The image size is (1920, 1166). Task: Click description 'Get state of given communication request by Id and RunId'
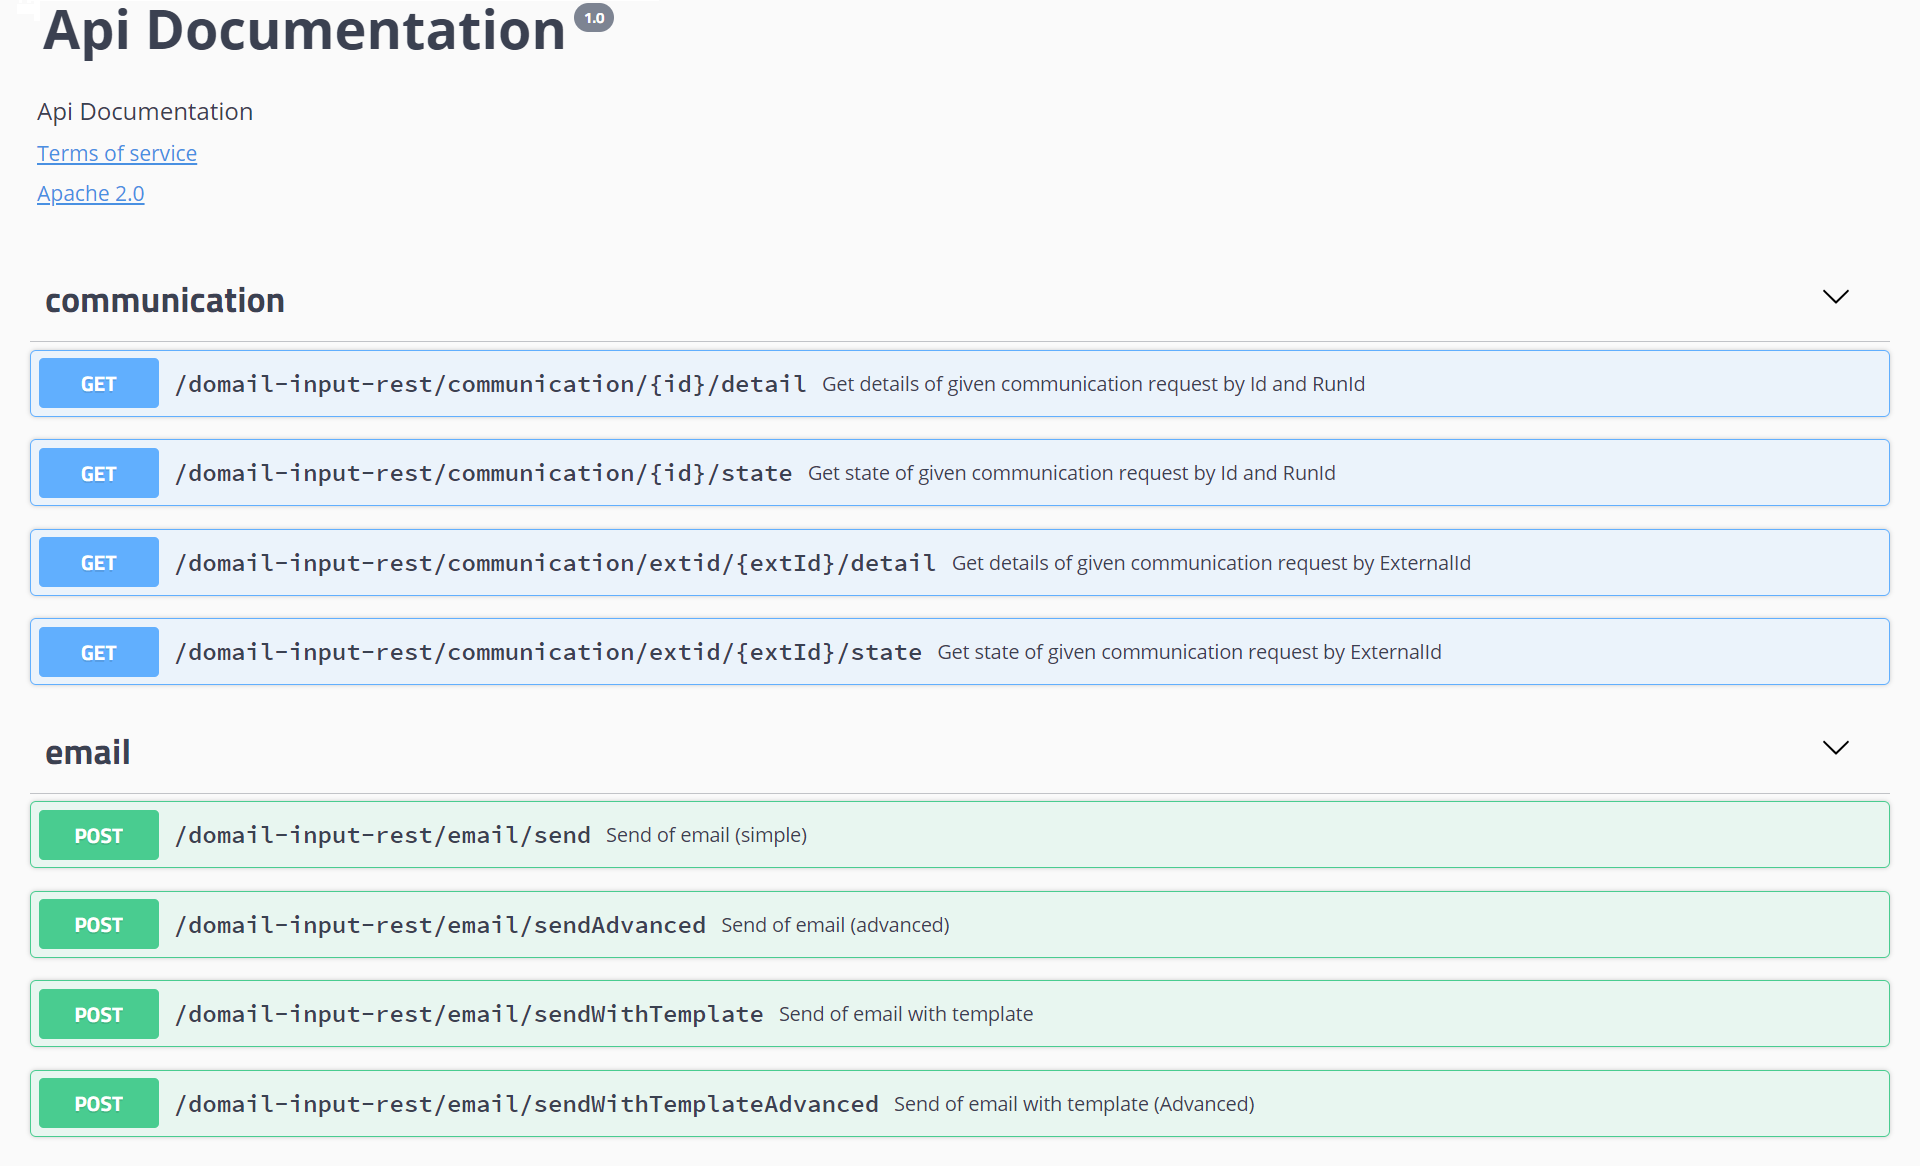tap(1071, 473)
